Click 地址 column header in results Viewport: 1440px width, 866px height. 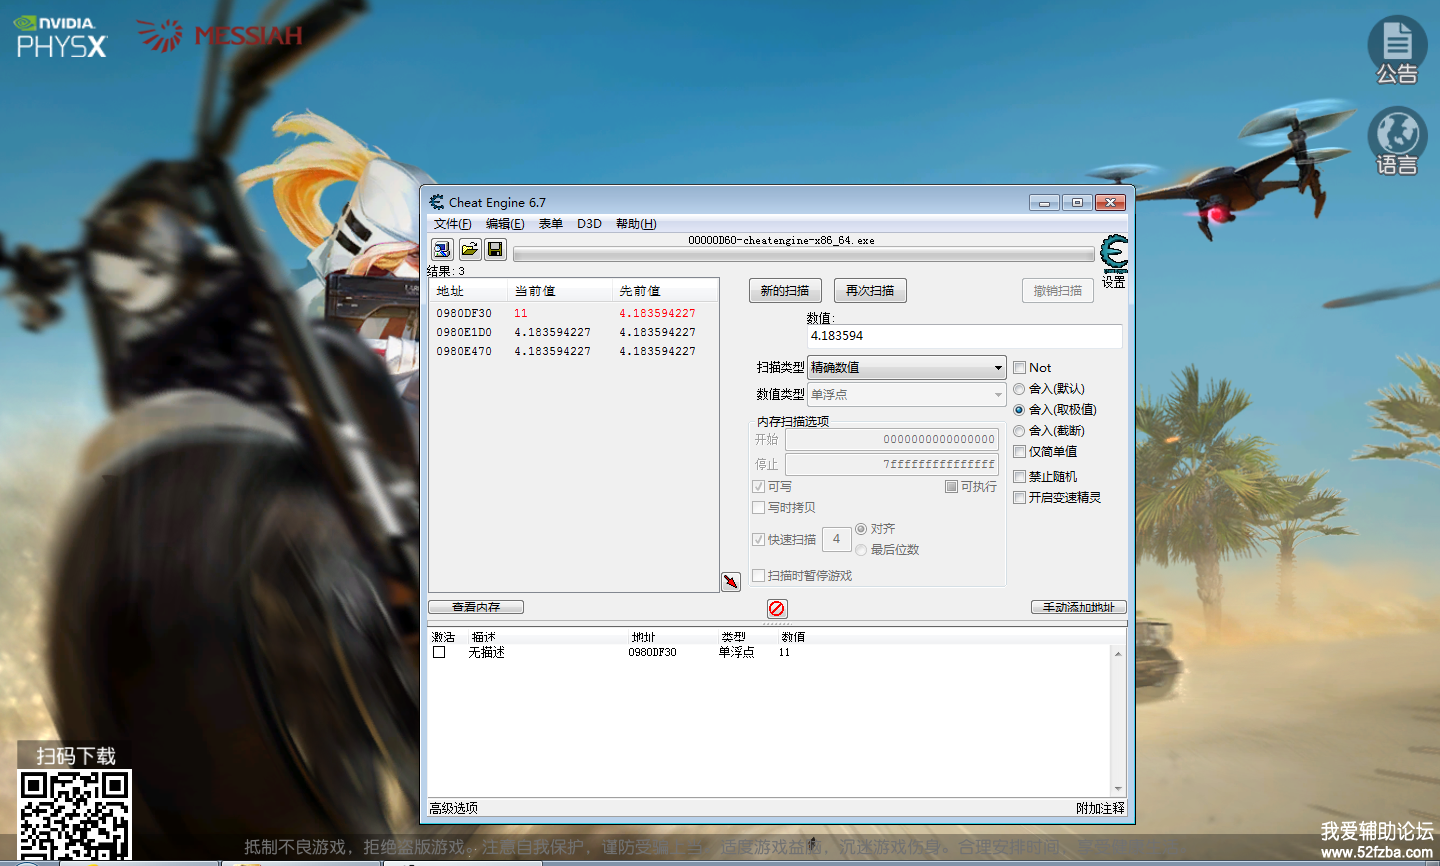[x=469, y=291]
